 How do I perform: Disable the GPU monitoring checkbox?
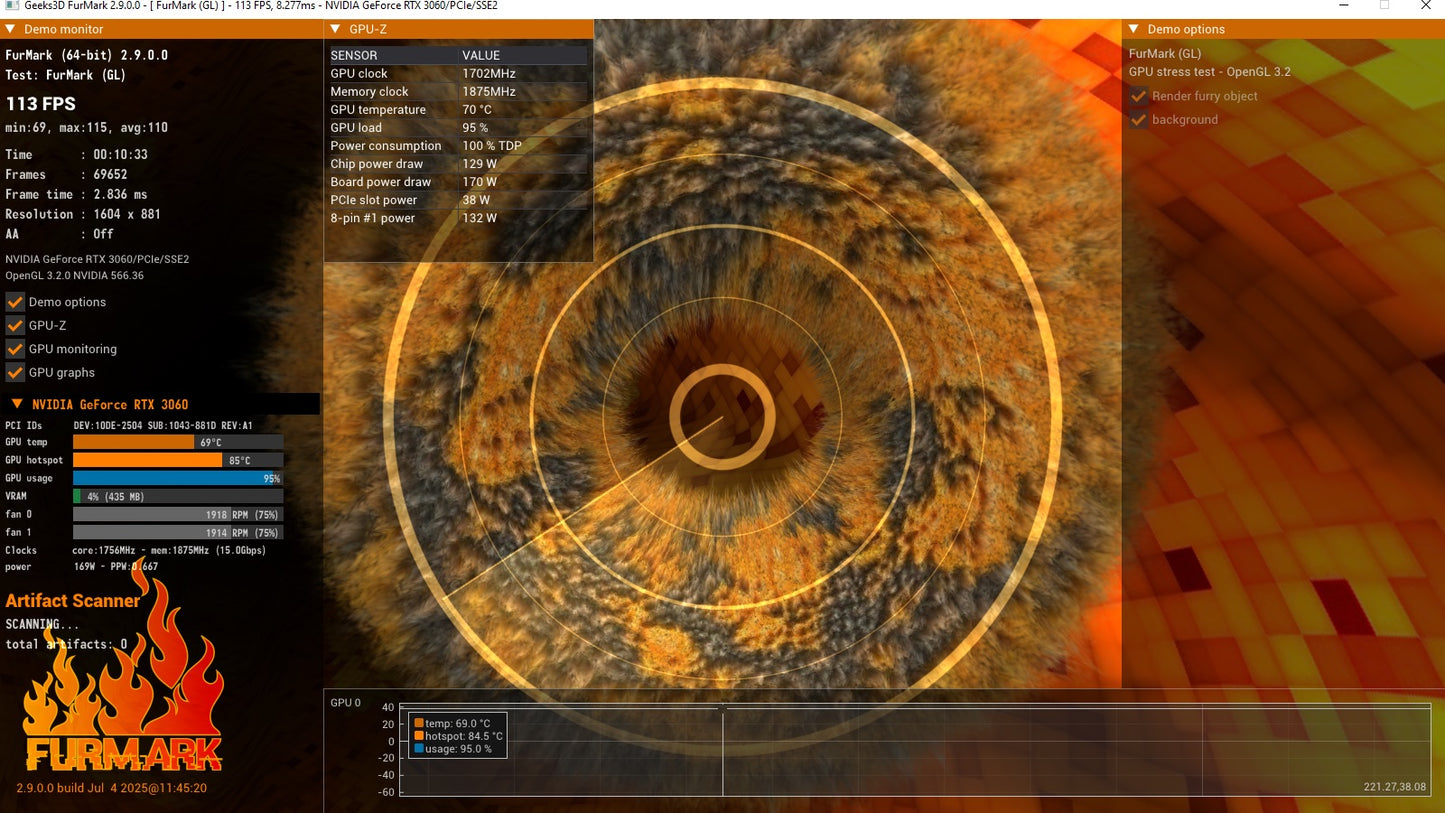coord(14,348)
